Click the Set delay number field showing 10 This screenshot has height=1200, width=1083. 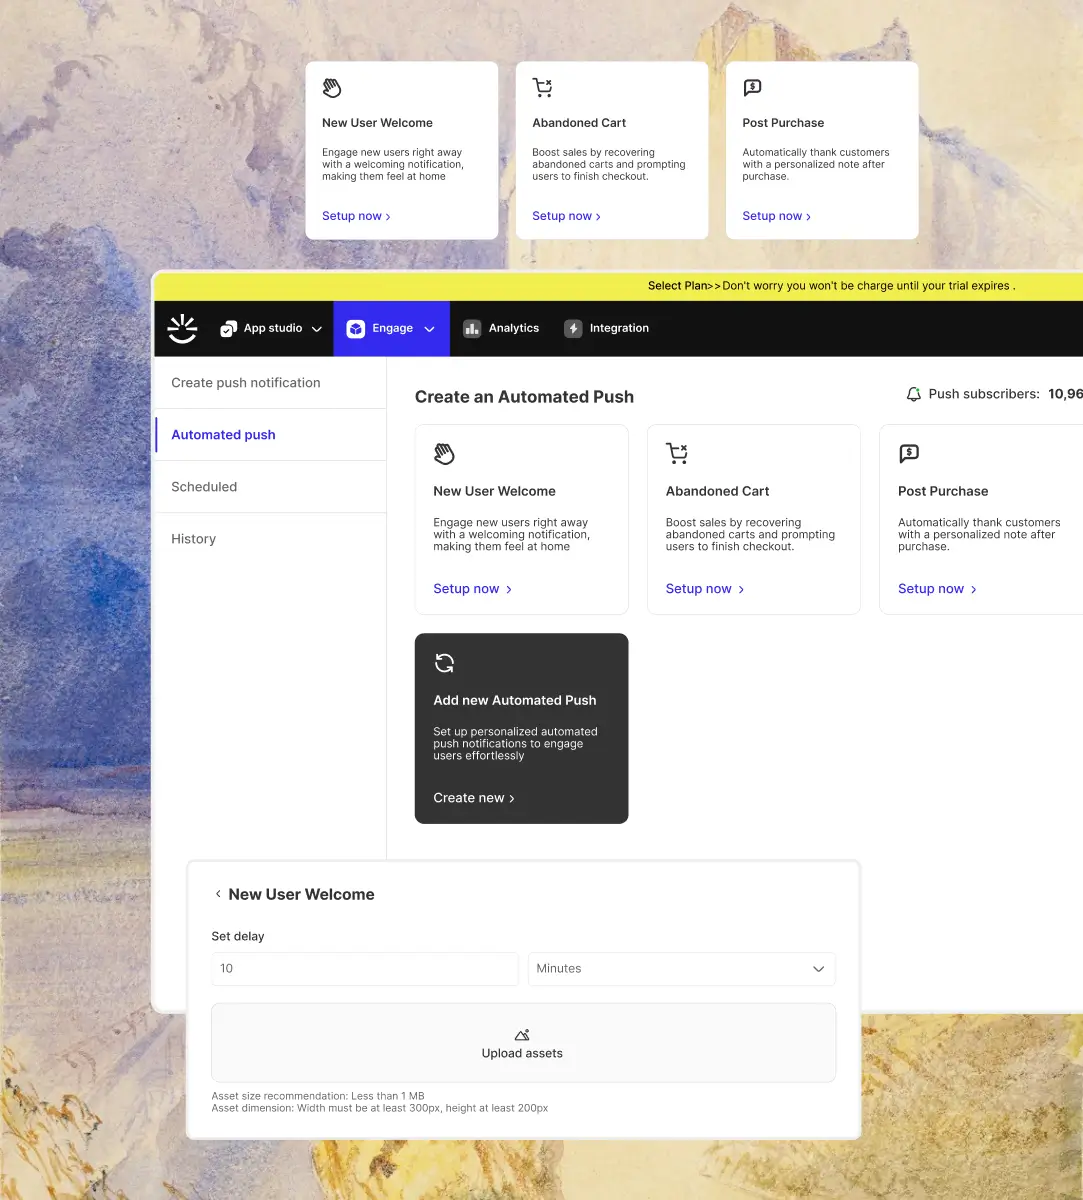pos(365,969)
